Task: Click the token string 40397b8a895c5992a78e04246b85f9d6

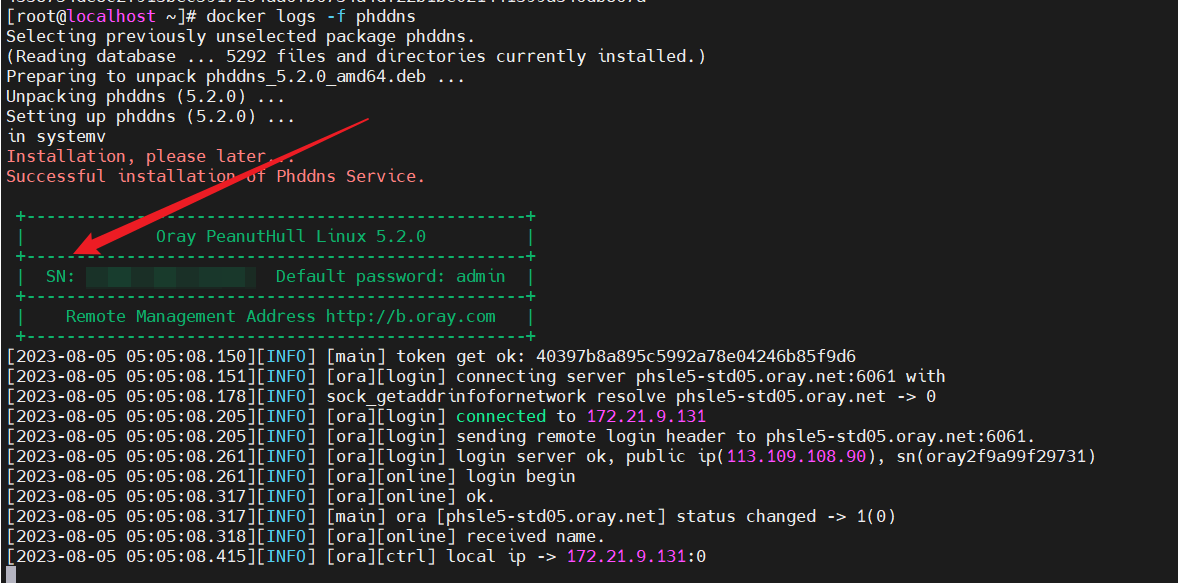Action: [695, 356]
